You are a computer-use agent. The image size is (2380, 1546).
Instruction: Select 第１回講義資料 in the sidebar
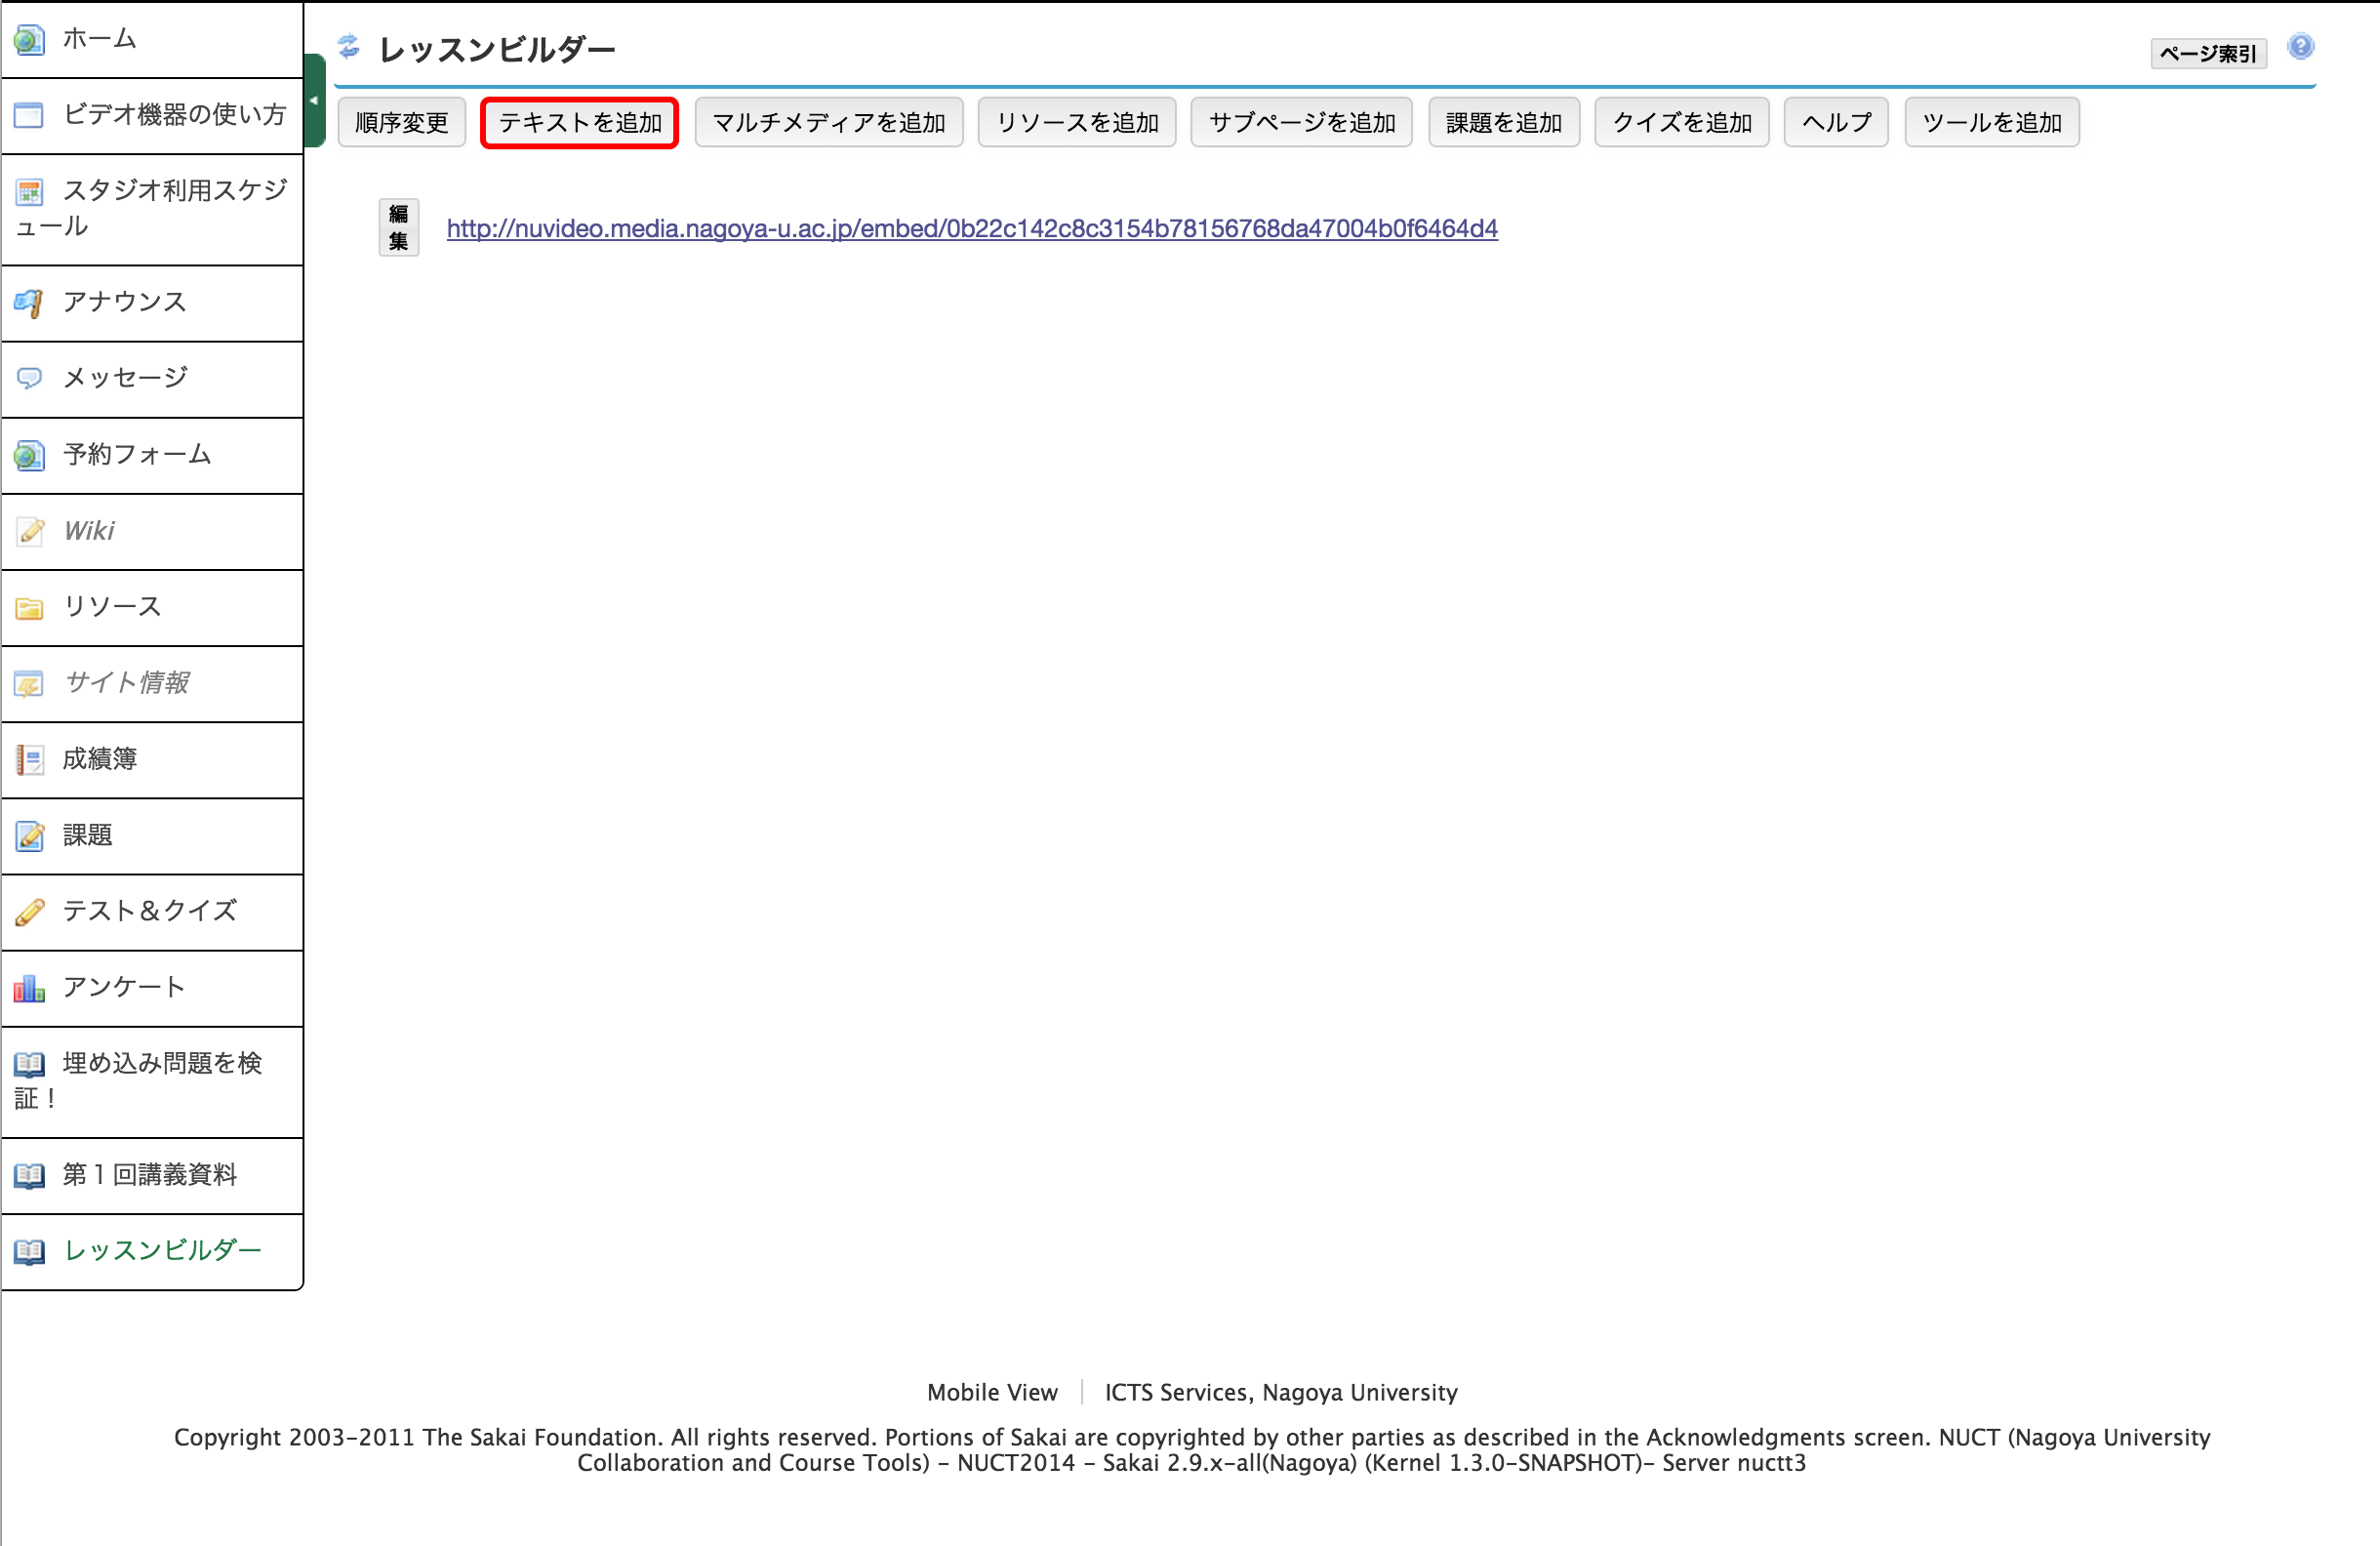click(150, 1175)
